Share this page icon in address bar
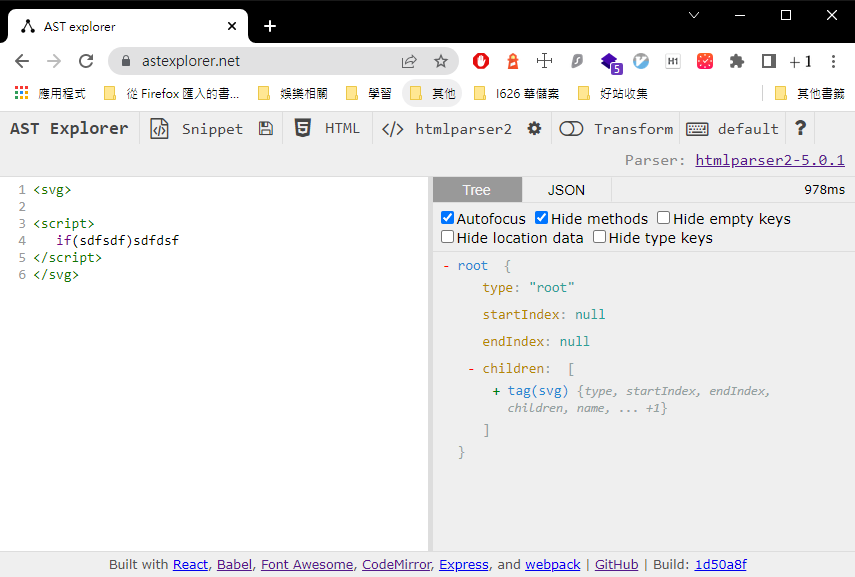This screenshot has height=577, width=855. click(409, 61)
